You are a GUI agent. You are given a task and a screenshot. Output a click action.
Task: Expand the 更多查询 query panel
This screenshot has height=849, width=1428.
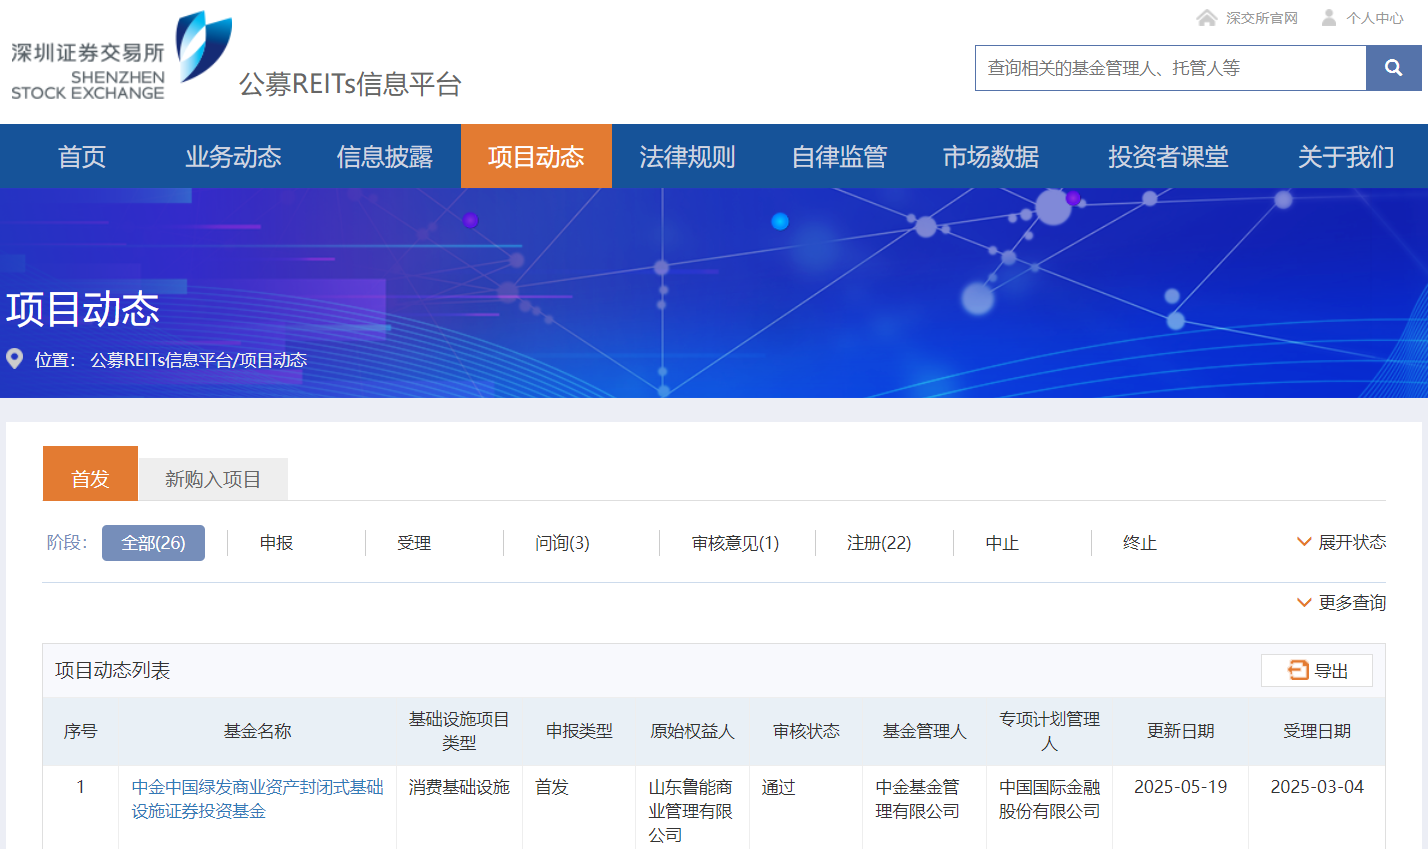click(x=1341, y=602)
